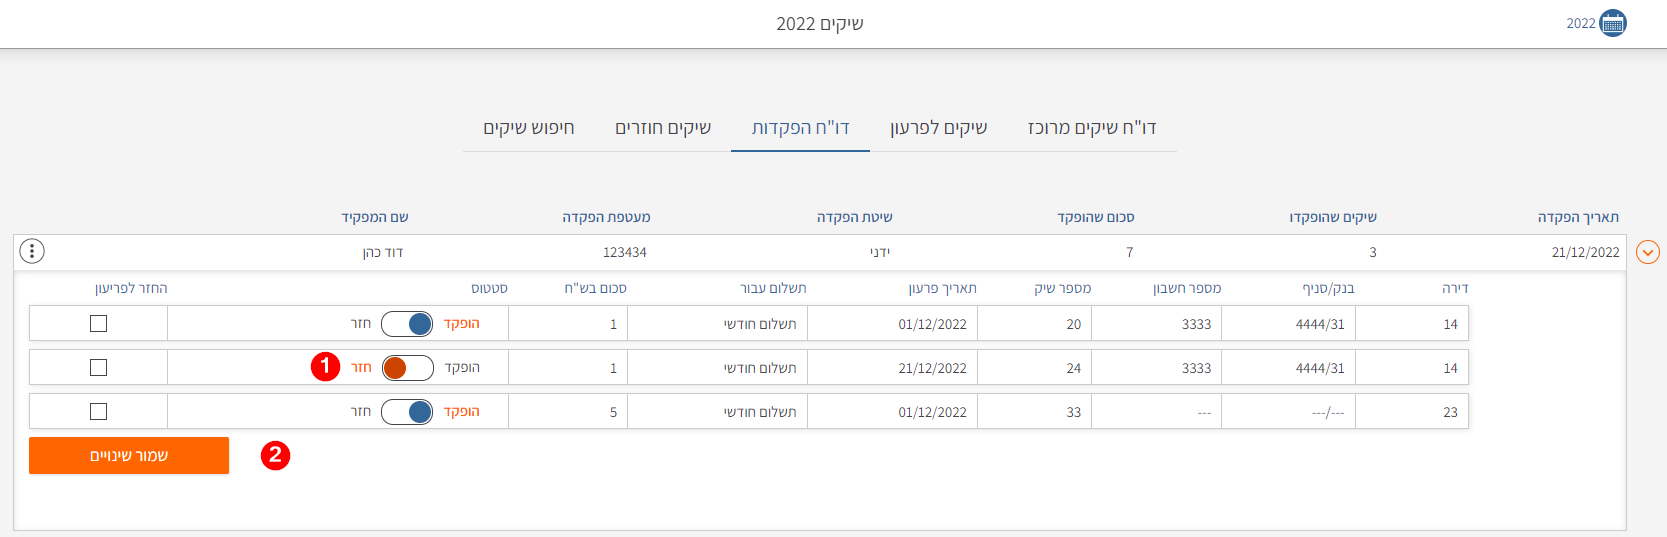Open the דו"ח שיקים מרוכז tab
This screenshot has width=1667, height=537.
coord(1092,128)
